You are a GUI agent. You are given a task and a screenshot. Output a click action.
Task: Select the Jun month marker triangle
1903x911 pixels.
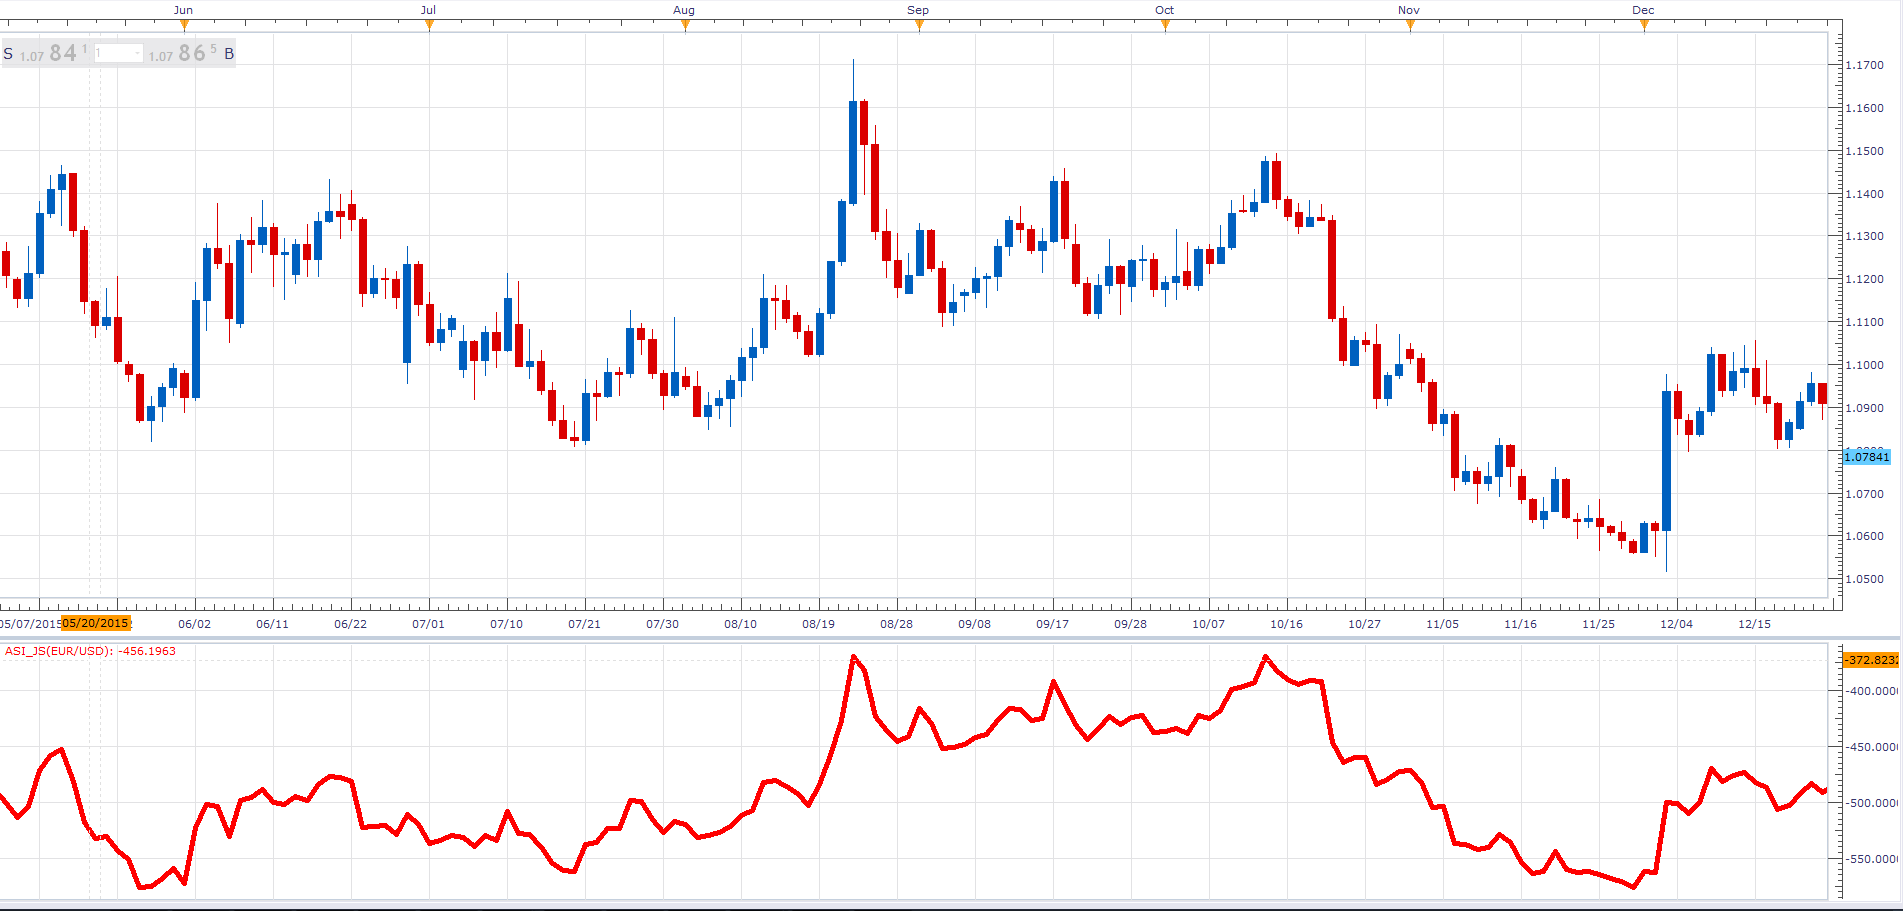pos(184,26)
